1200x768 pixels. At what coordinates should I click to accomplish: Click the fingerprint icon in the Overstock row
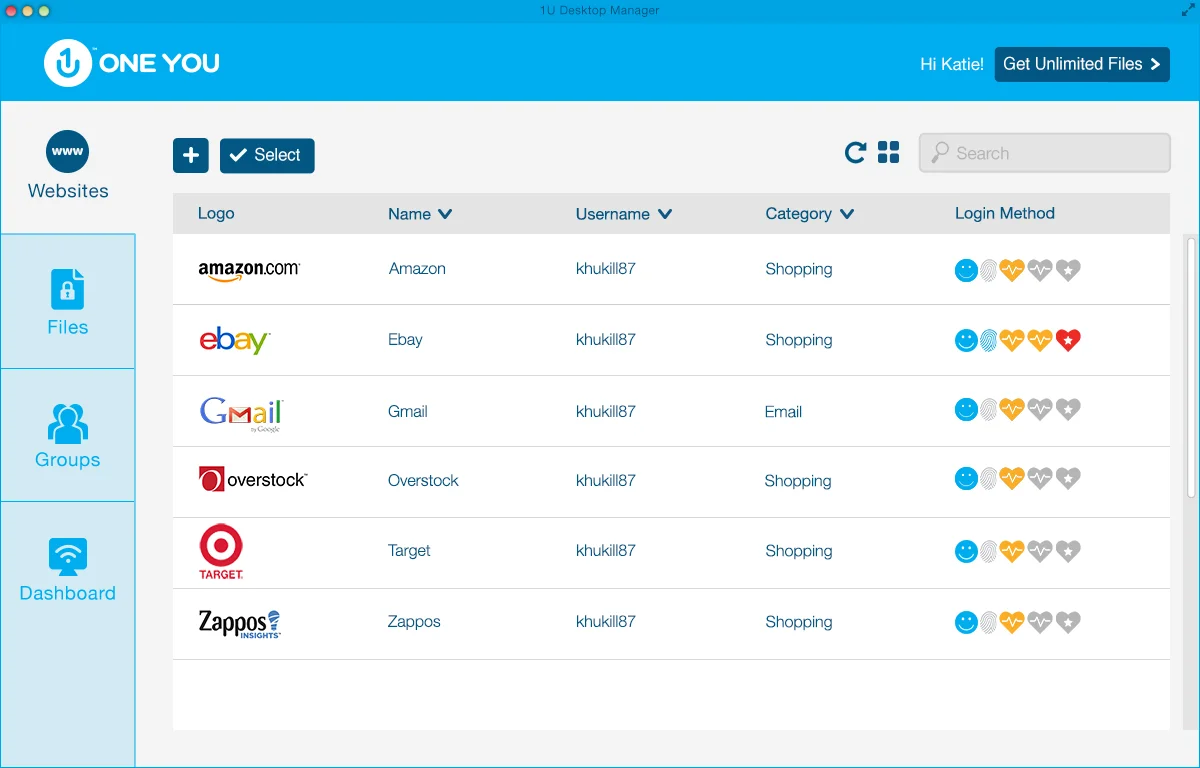click(x=989, y=478)
